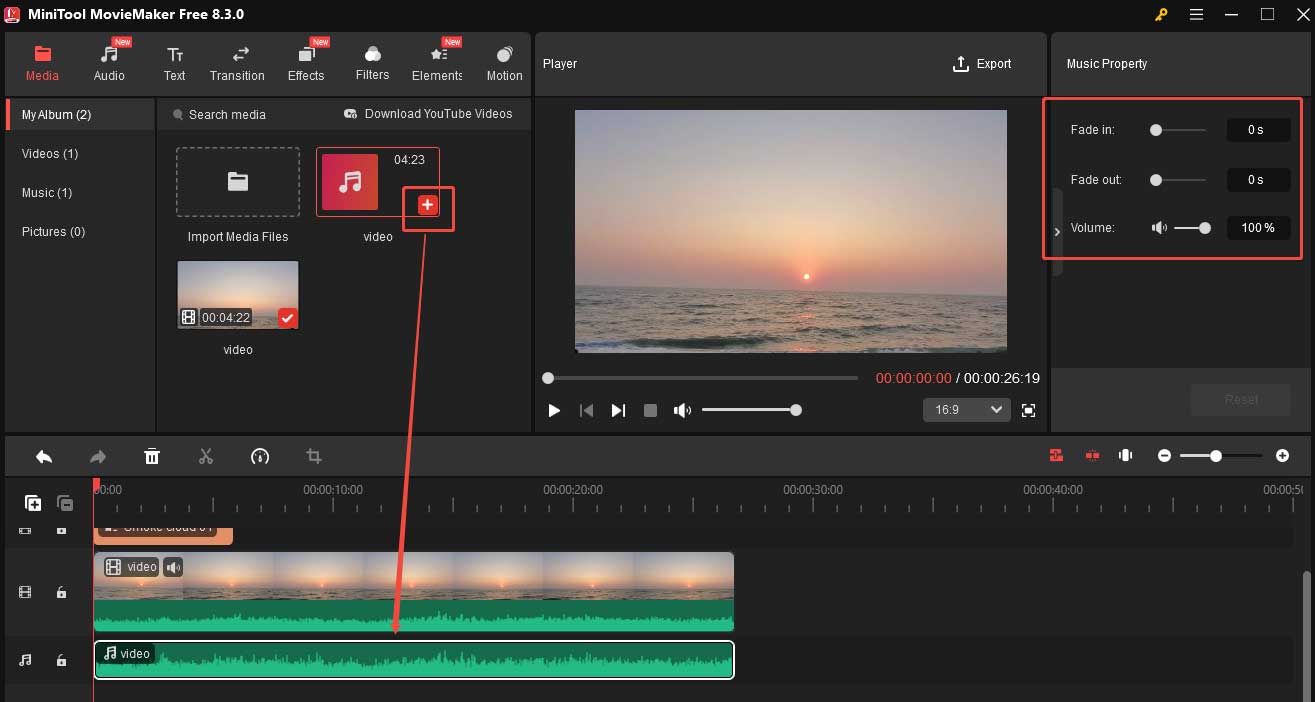Screen dimensions: 1315x702
Task: Open the Media tab
Action: [42, 63]
